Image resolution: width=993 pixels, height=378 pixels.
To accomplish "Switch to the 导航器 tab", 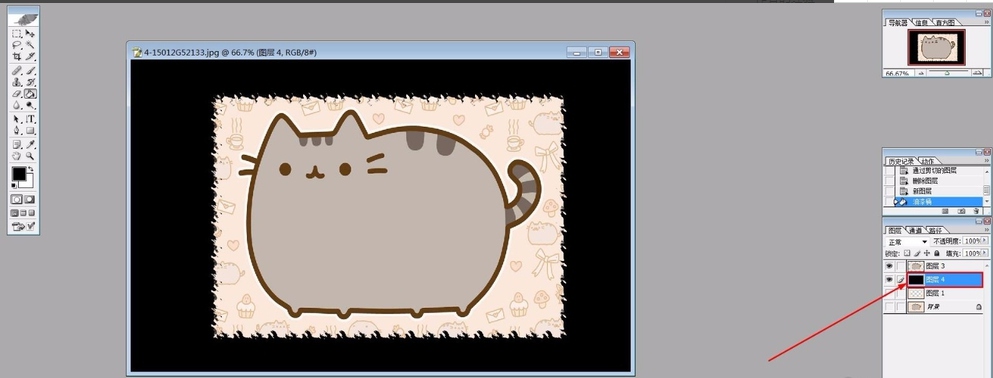I will 897,23.
